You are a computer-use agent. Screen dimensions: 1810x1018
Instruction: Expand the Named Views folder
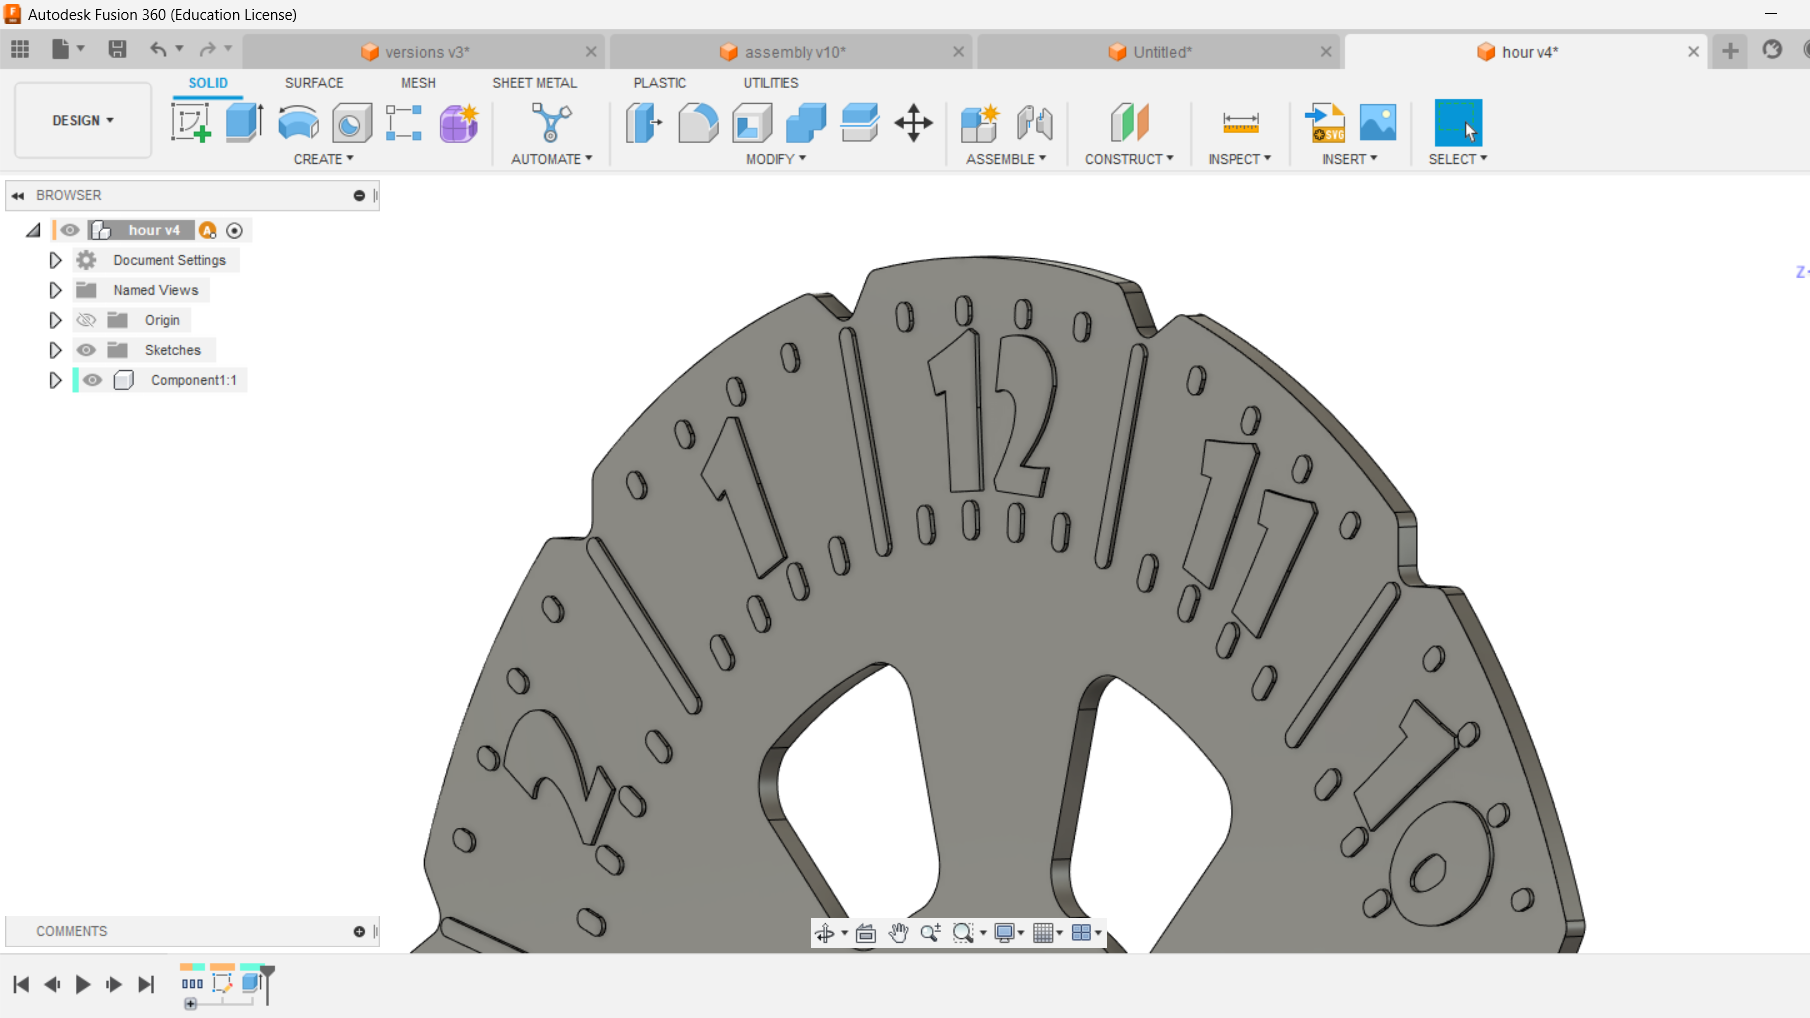click(x=55, y=290)
